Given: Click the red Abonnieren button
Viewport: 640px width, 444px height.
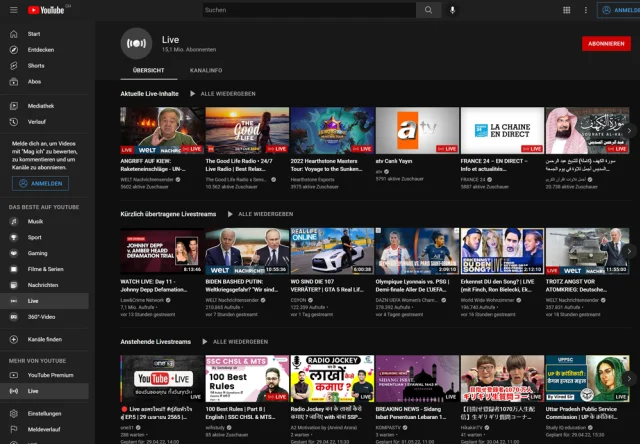Looking at the screenshot, I should pyautogui.click(x=606, y=44).
